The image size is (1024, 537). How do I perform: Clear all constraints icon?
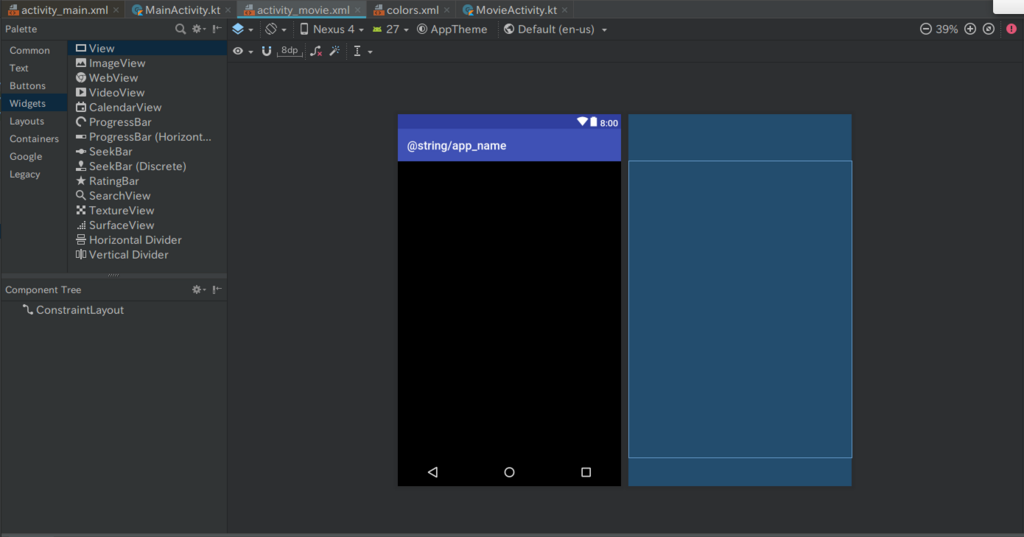[x=316, y=51]
